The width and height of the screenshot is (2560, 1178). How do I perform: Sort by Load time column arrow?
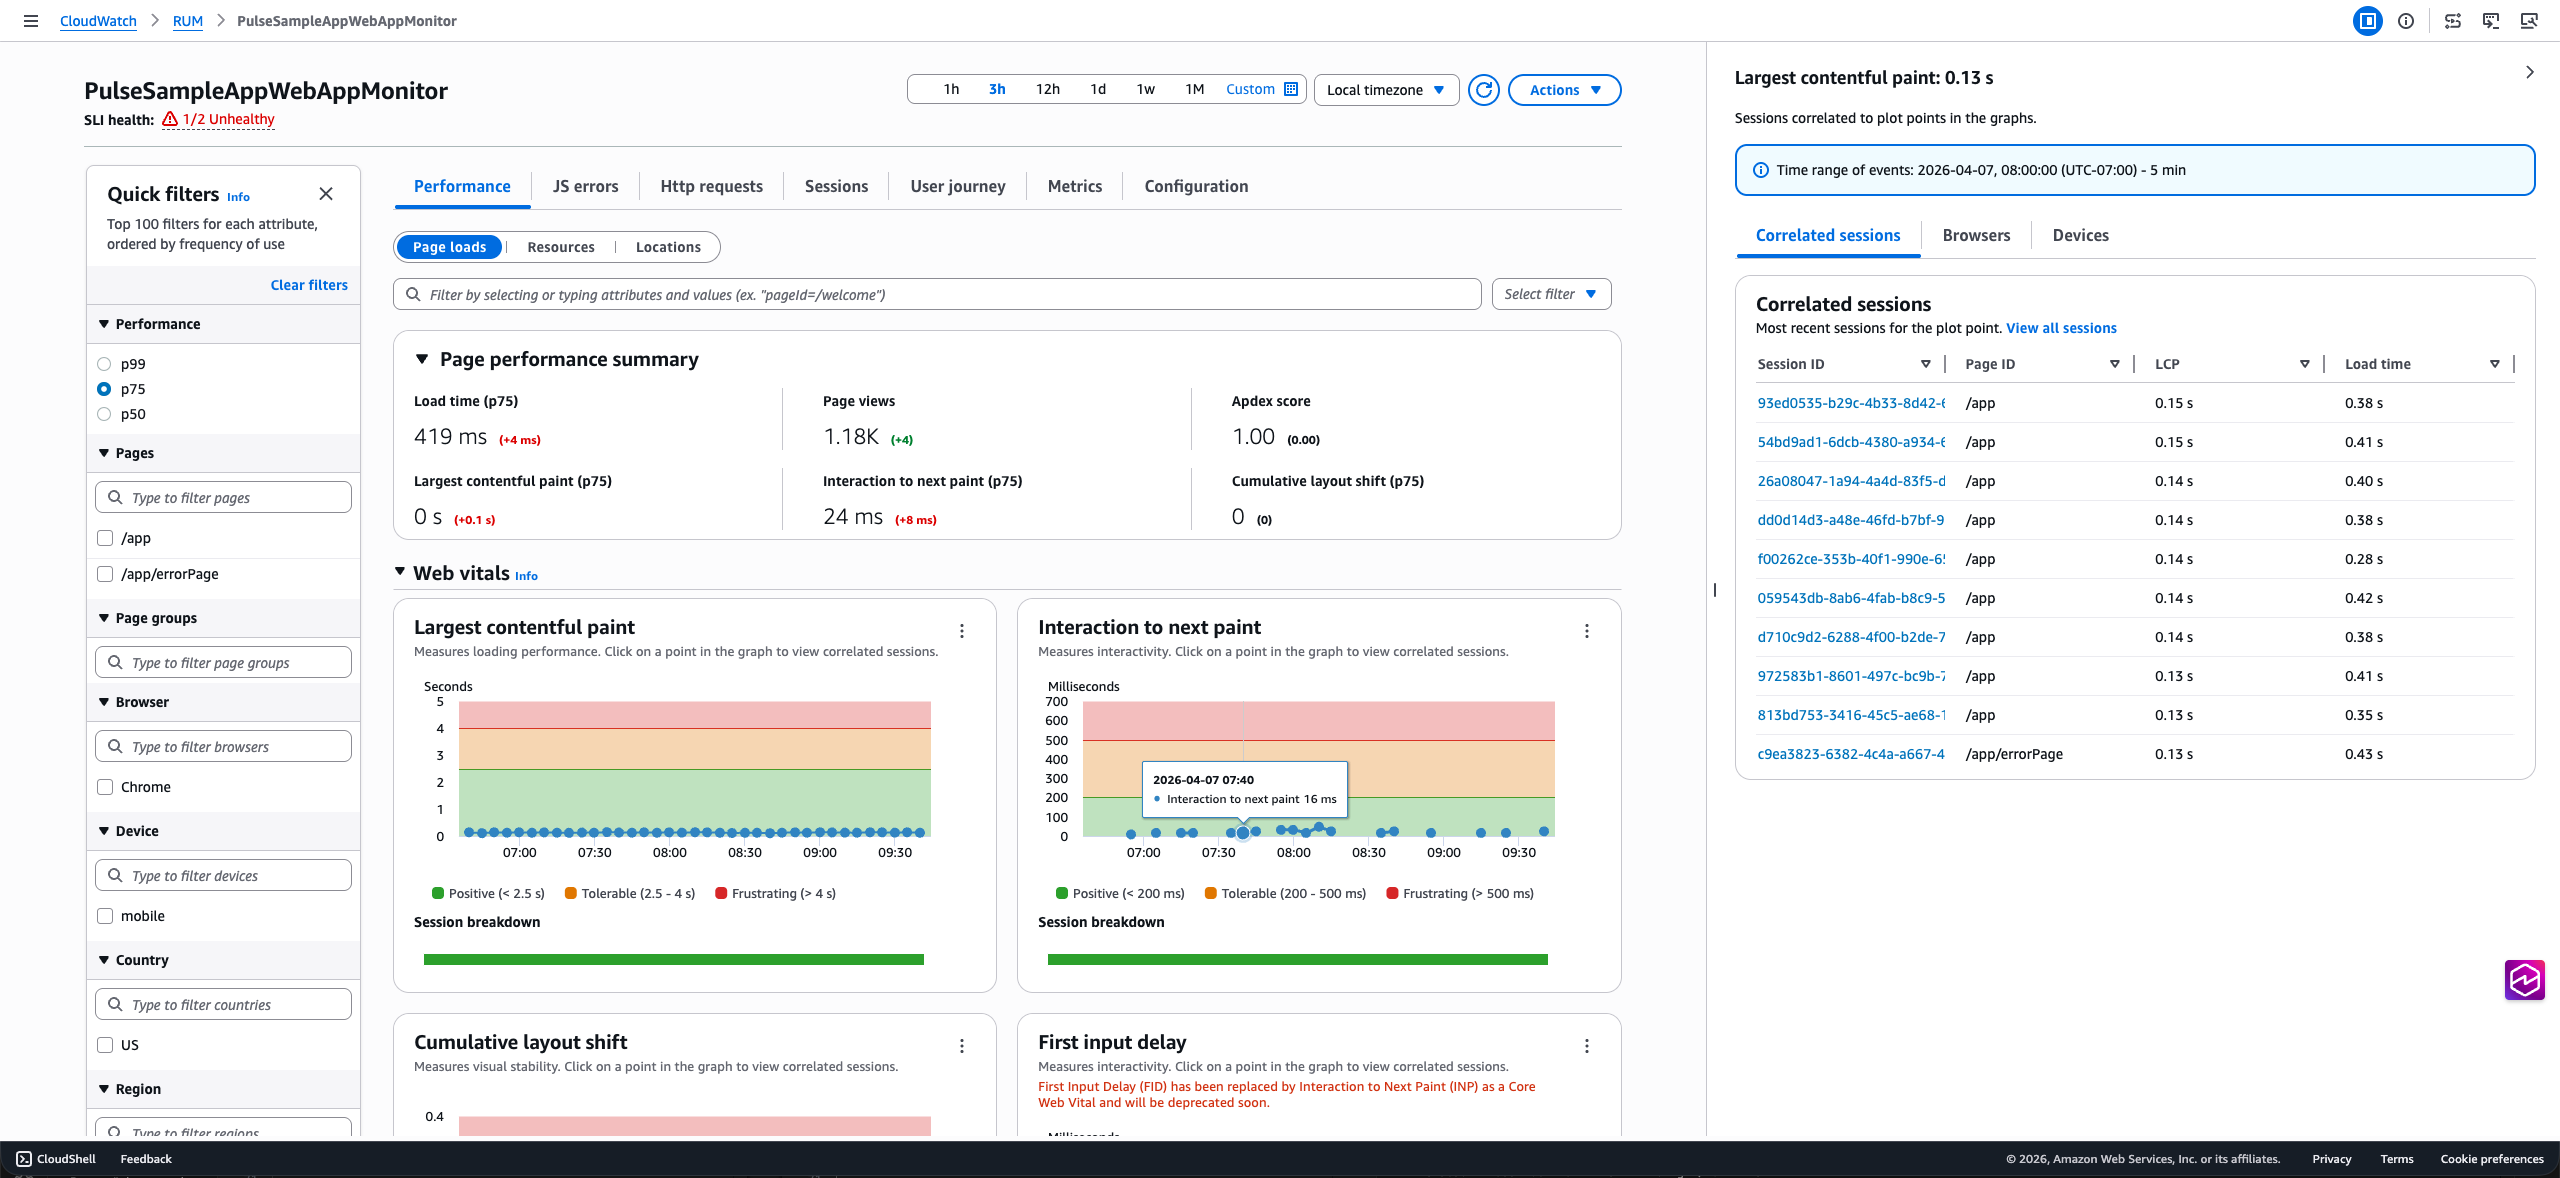tap(2494, 364)
